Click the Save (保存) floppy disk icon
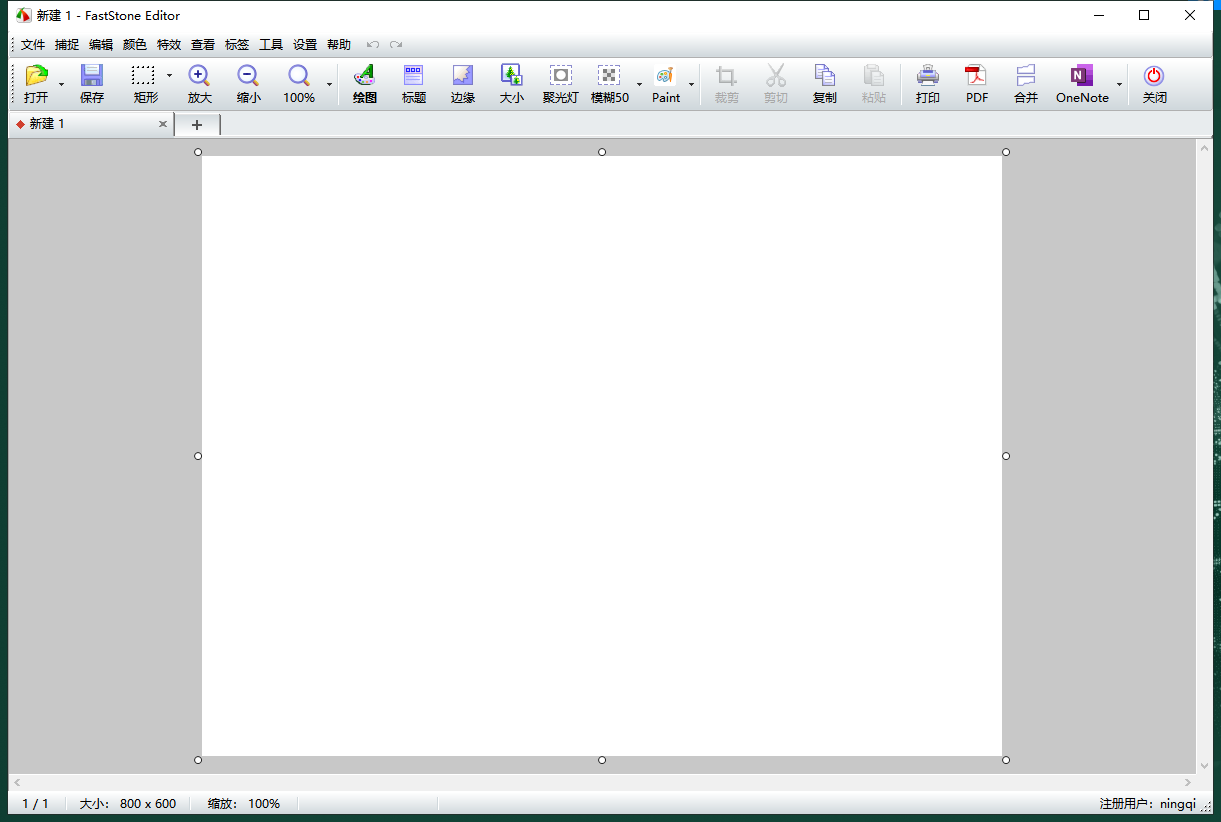The width and height of the screenshot is (1221, 822). [x=92, y=83]
